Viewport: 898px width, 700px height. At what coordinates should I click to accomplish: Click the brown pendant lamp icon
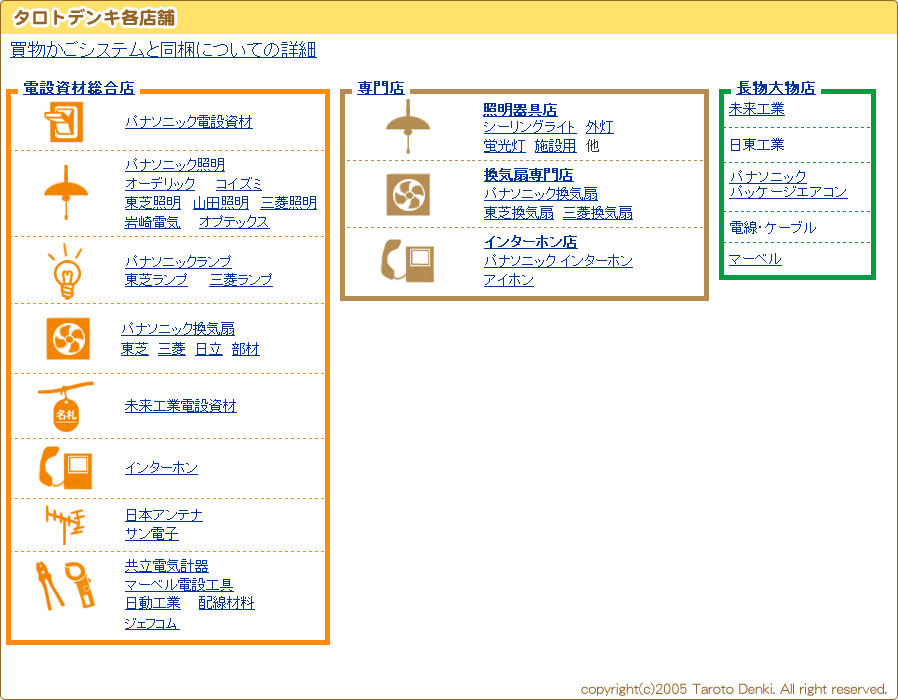[408, 127]
